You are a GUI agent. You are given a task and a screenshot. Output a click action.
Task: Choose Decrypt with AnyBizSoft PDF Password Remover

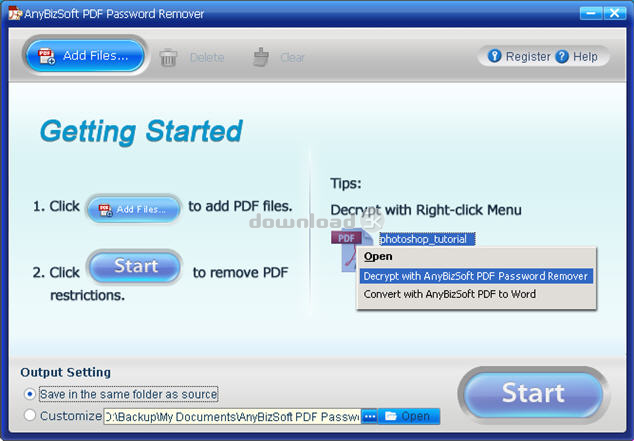coord(476,276)
